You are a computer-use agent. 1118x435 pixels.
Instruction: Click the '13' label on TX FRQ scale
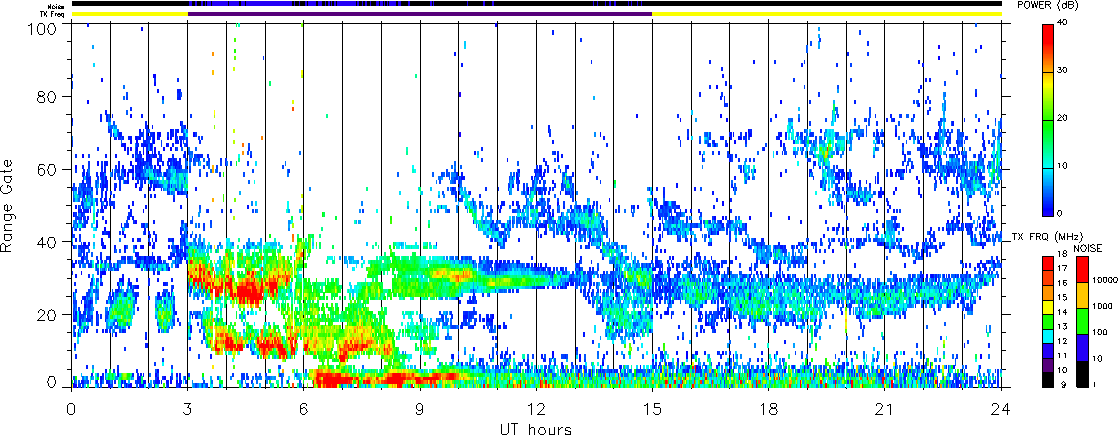click(x=1062, y=327)
